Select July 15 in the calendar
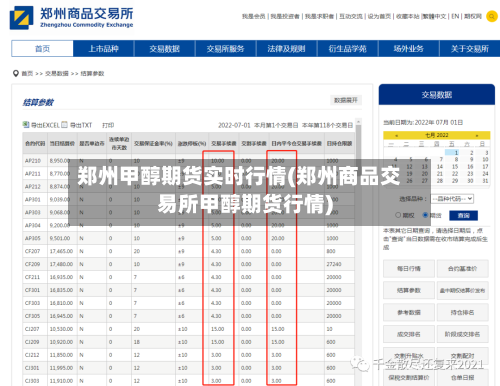This screenshot has width=500, height=386. (x=455, y=166)
